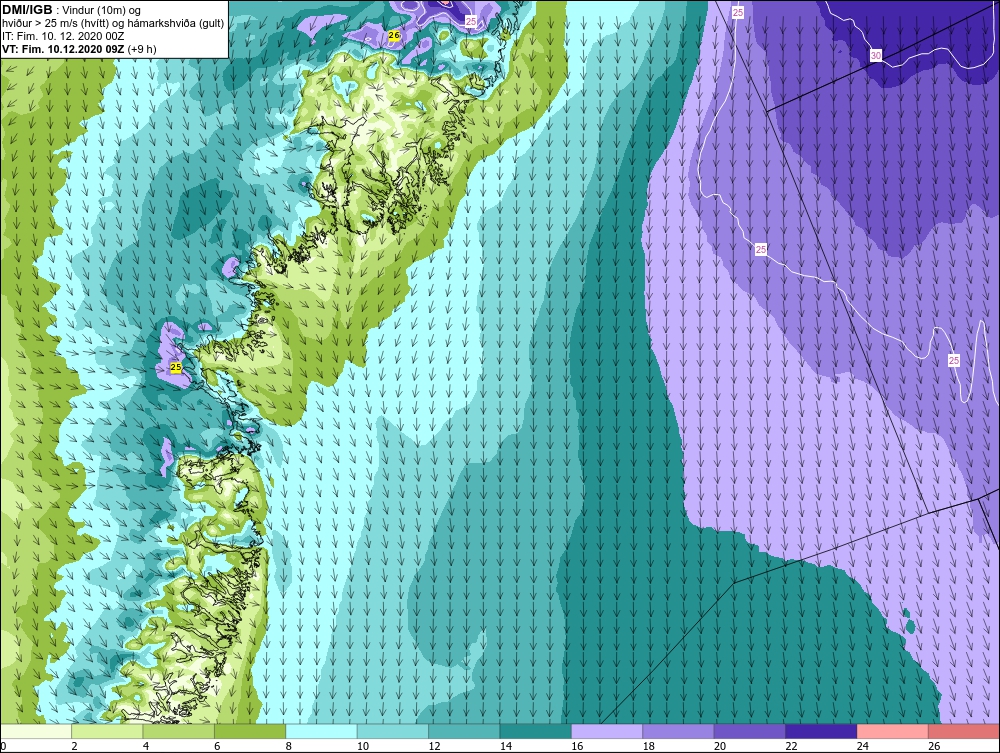Click the 16–18 m/s lavender legend swatch

click(x=607, y=731)
